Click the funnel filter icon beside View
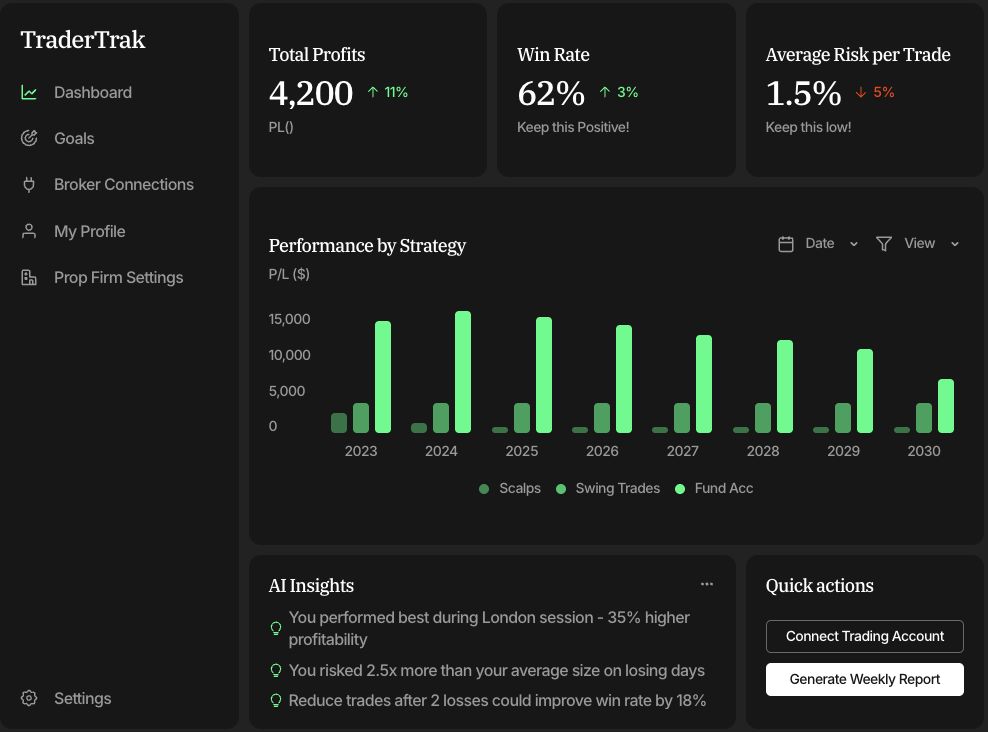988x732 pixels. click(884, 243)
